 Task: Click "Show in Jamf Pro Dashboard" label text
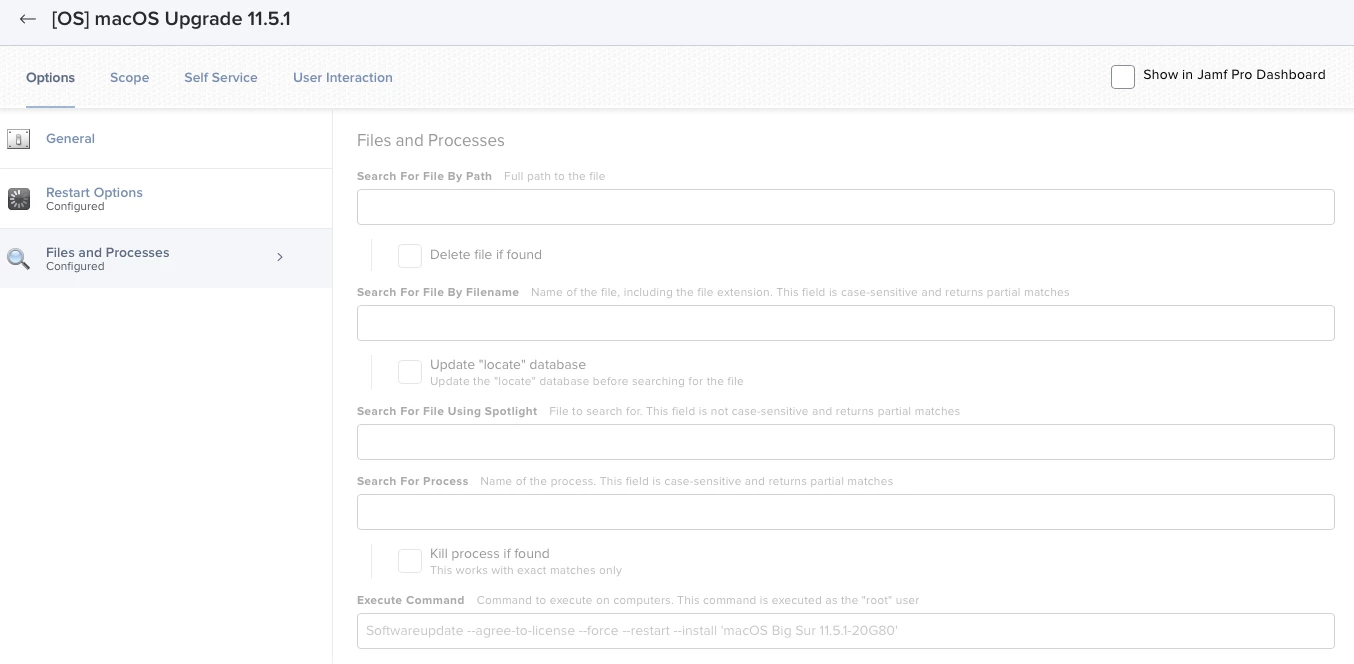[1234, 74]
